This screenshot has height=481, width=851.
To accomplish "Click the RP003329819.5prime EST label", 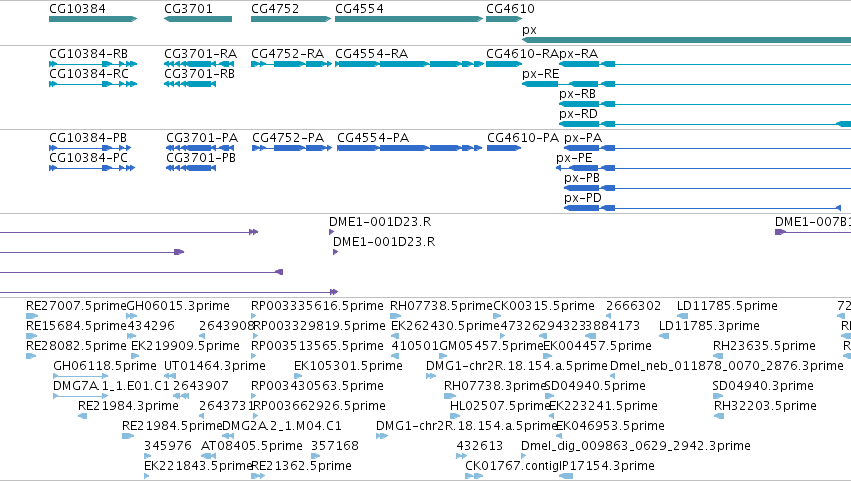I will click(319, 326).
